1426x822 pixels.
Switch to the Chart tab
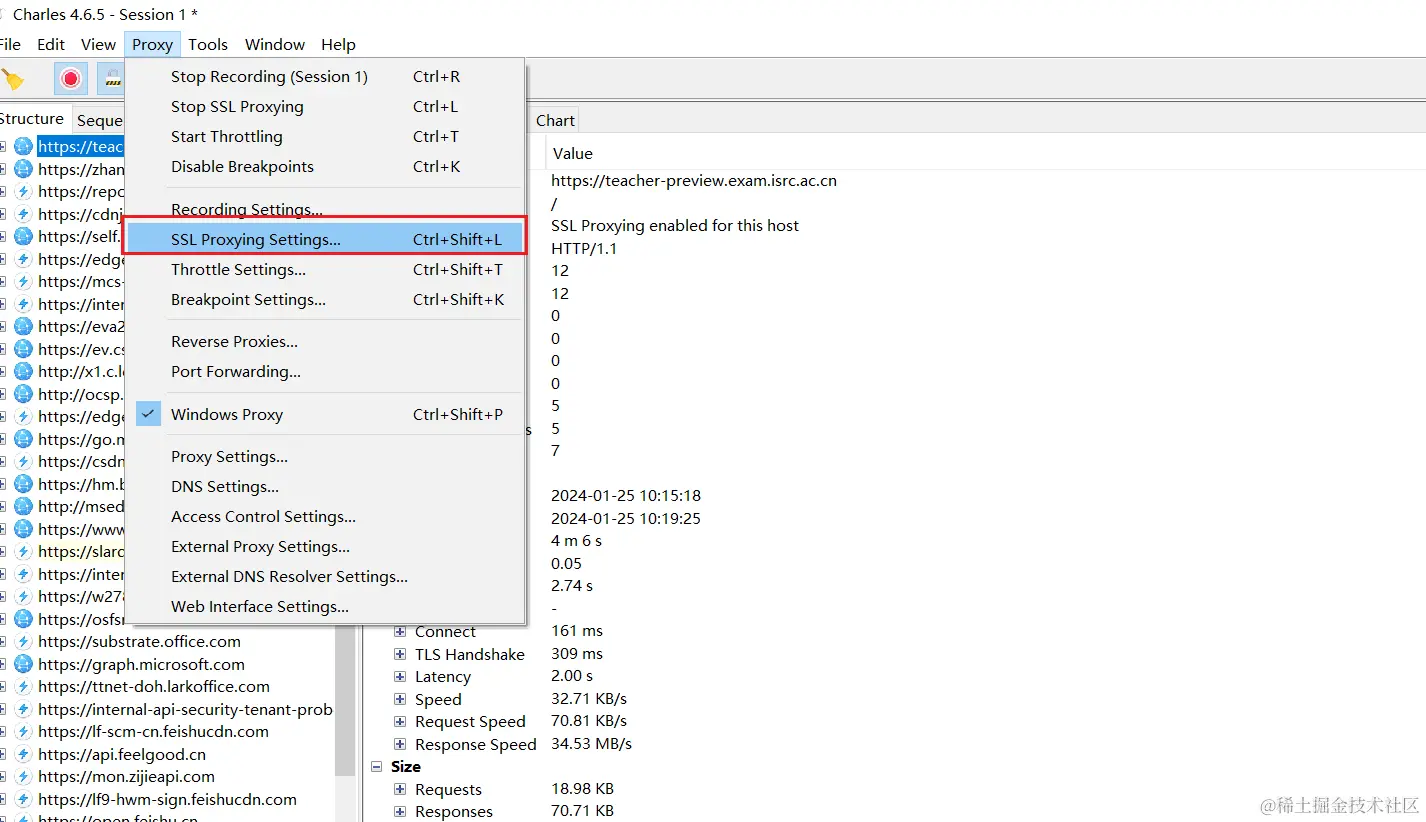click(x=555, y=120)
